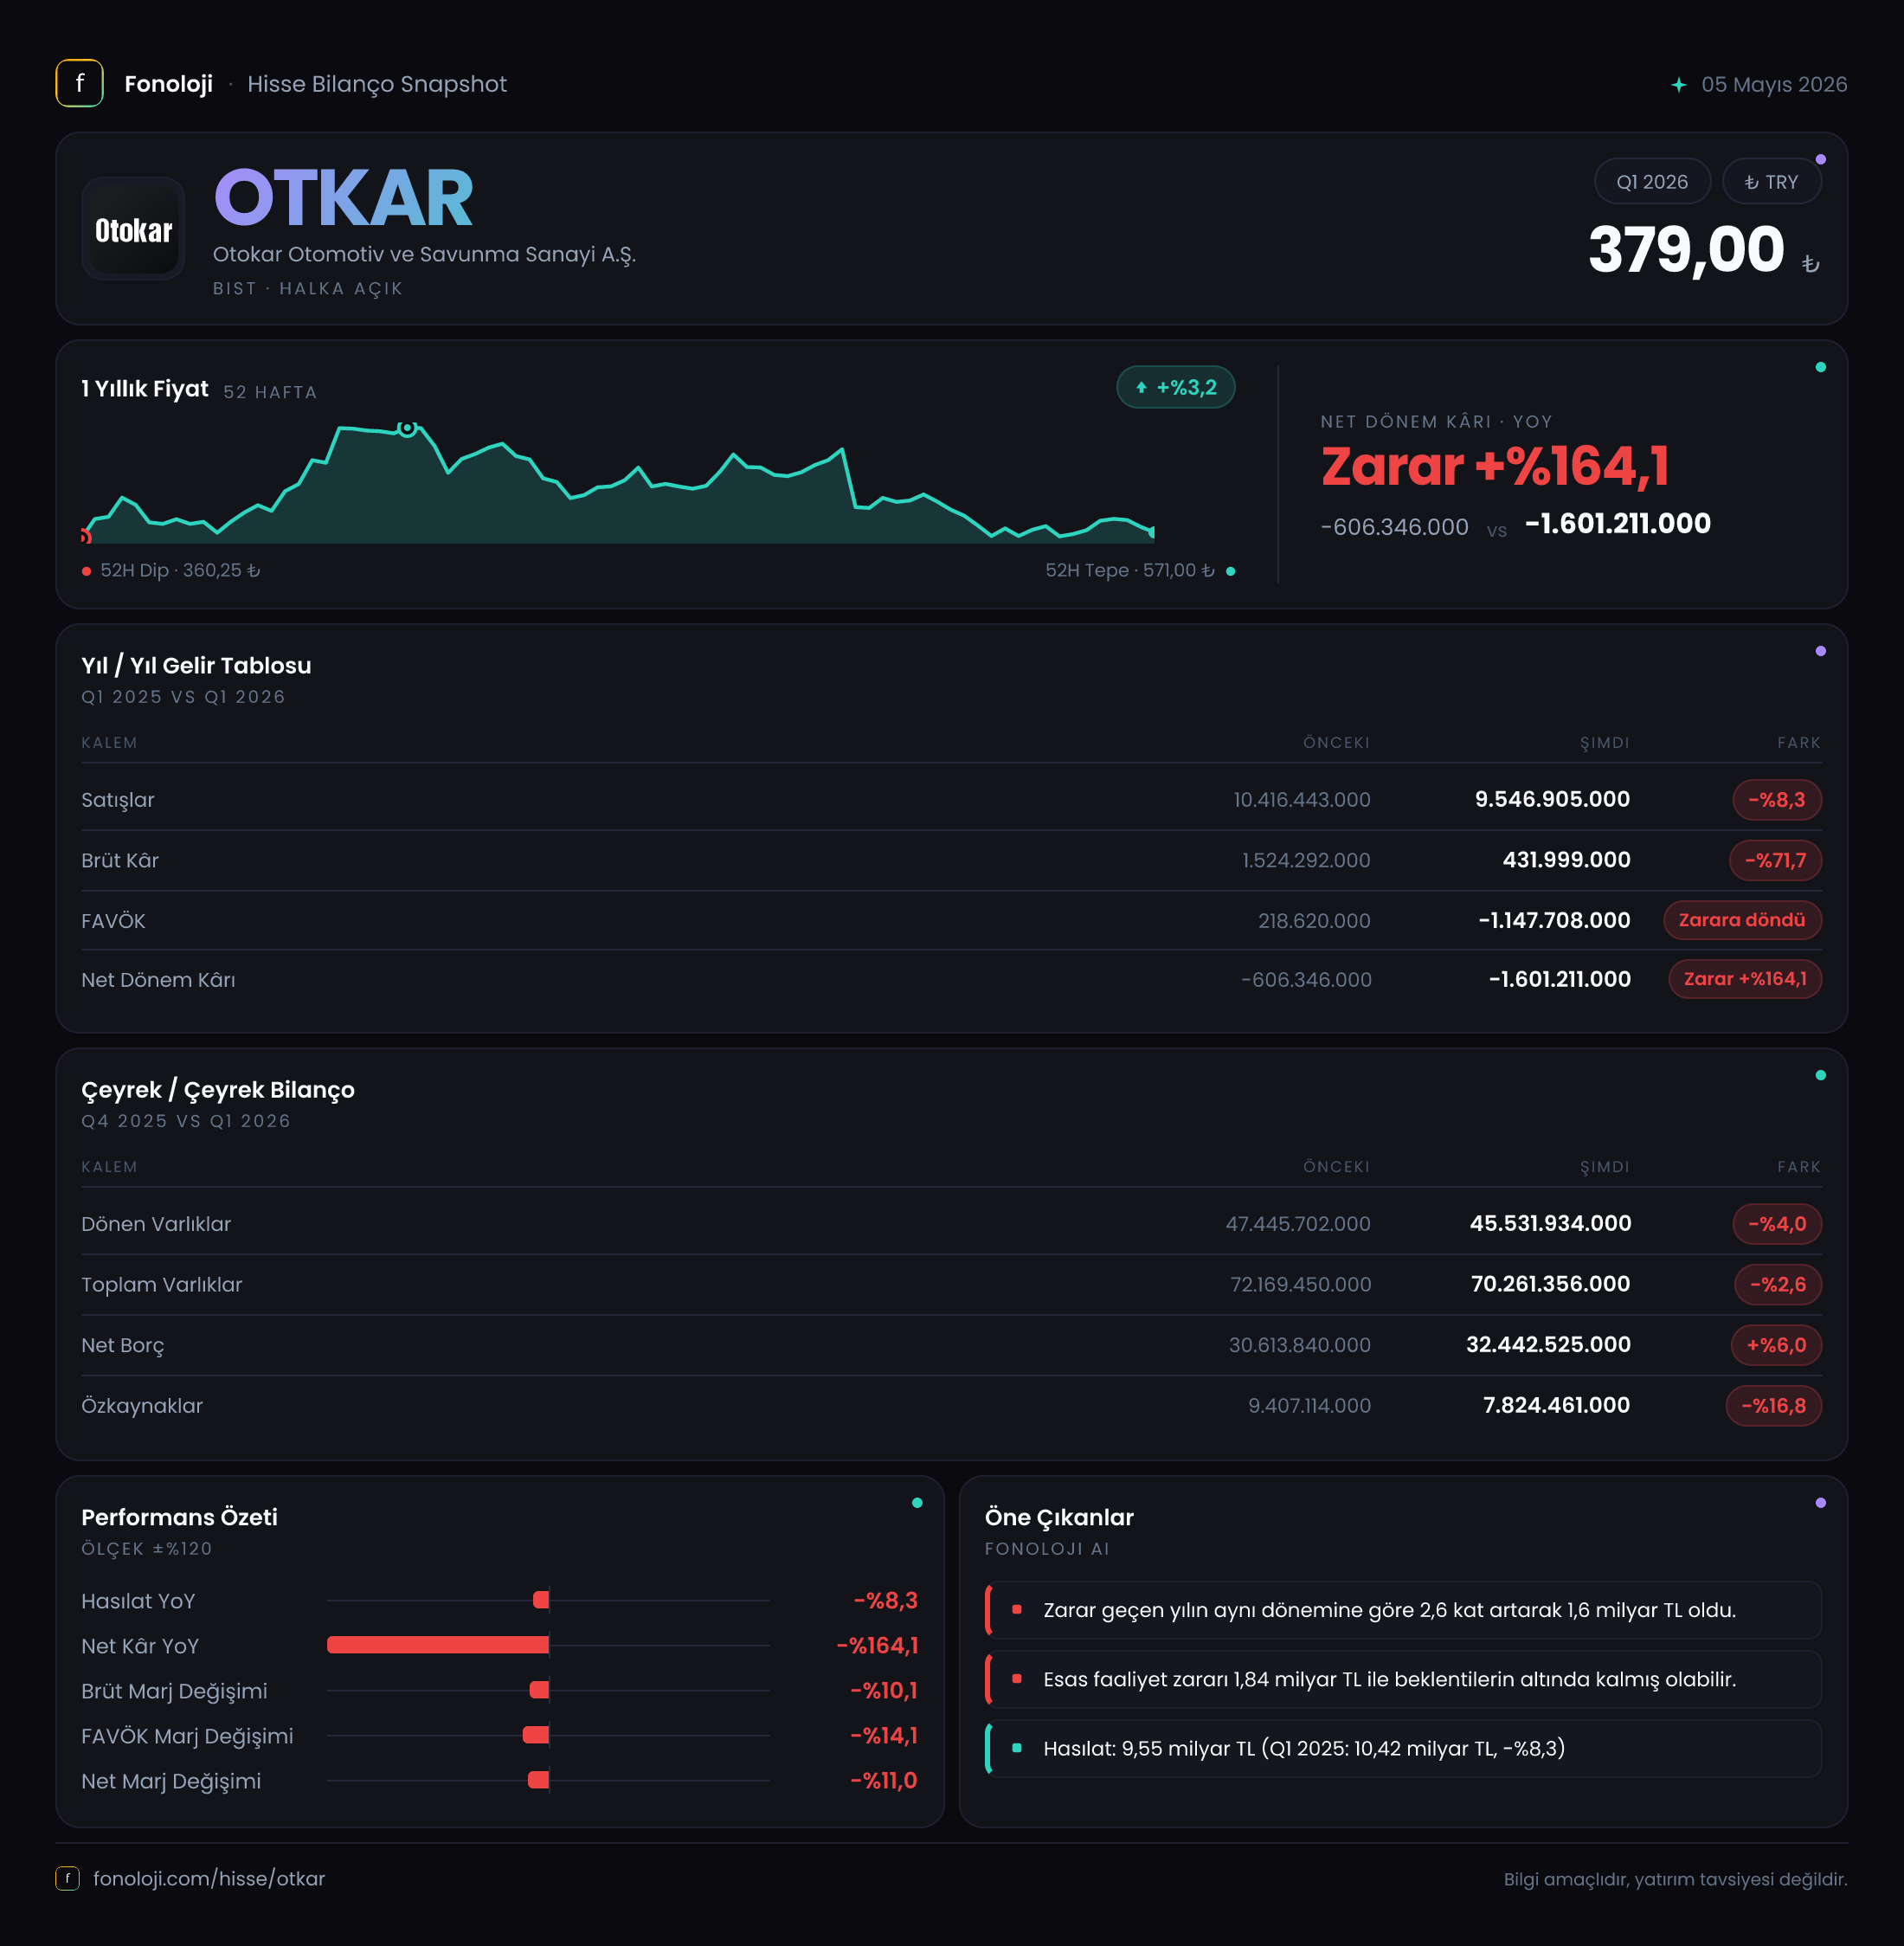Click the "Öne Çıkanlar" heading
This screenshot has width=1904, height=1946.
pos(1059,1517)
